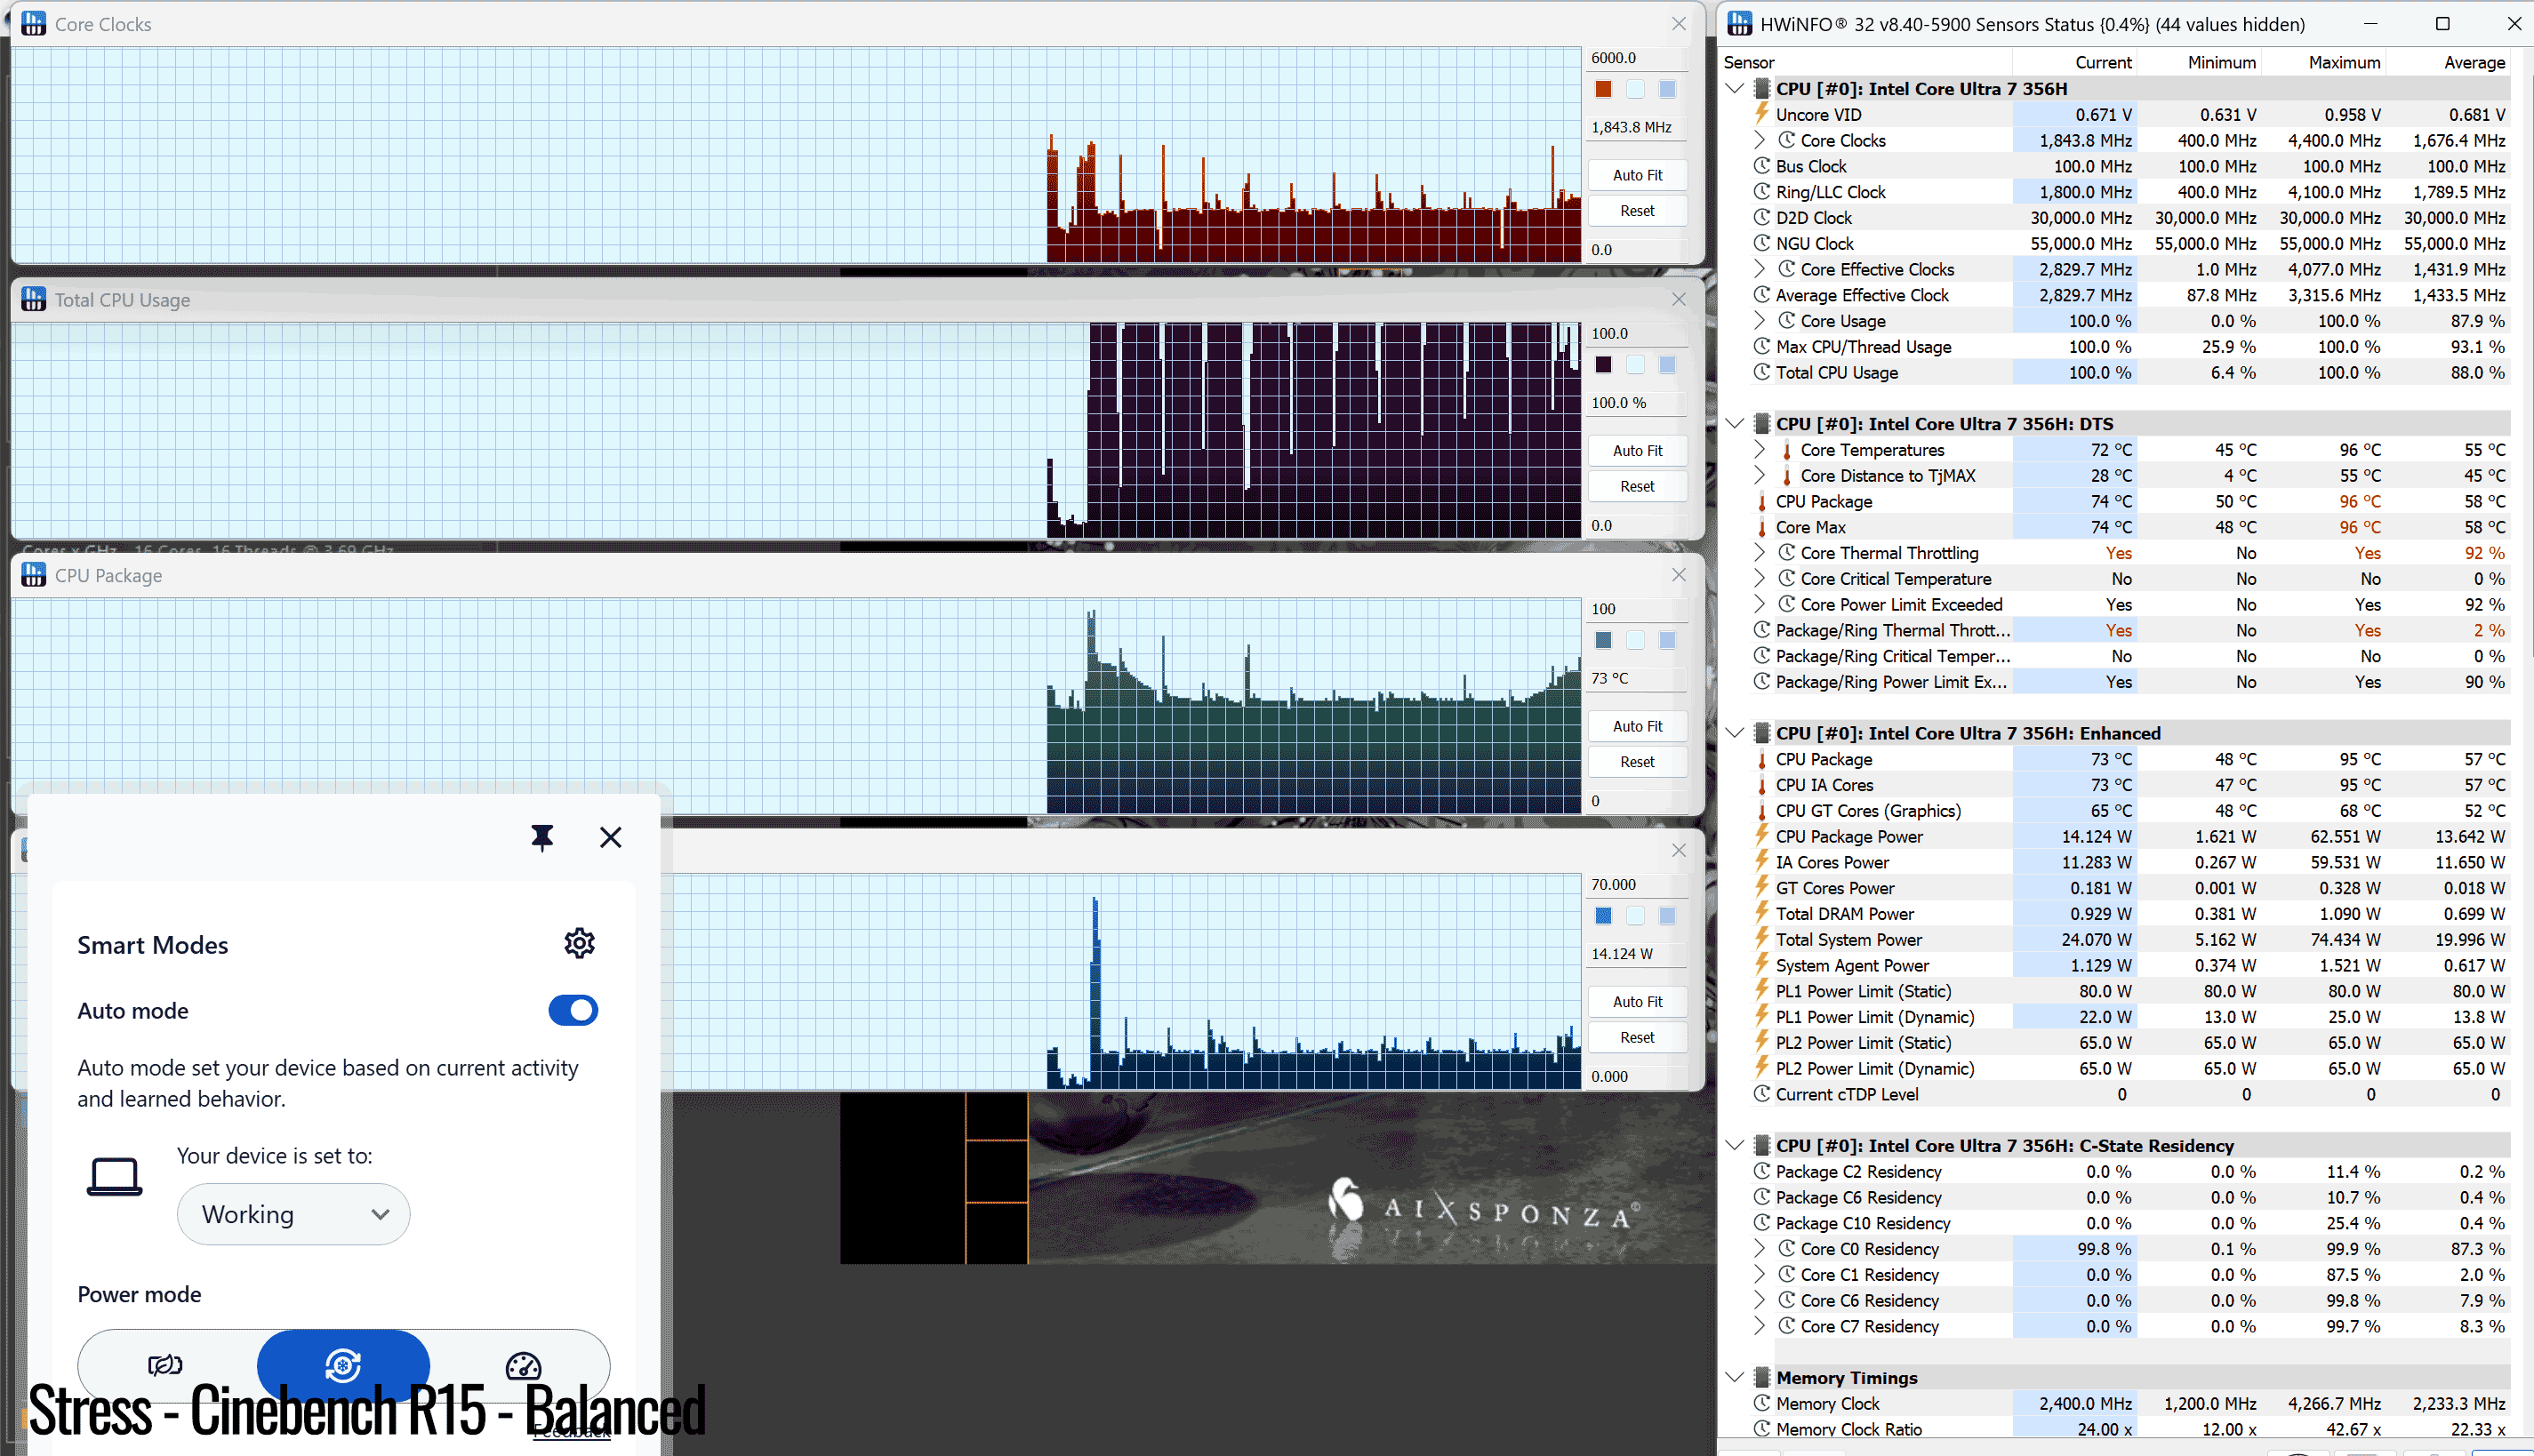Open Smart Modes settings gear
Screen dimensions: 2534x1456
coord(579,943)
